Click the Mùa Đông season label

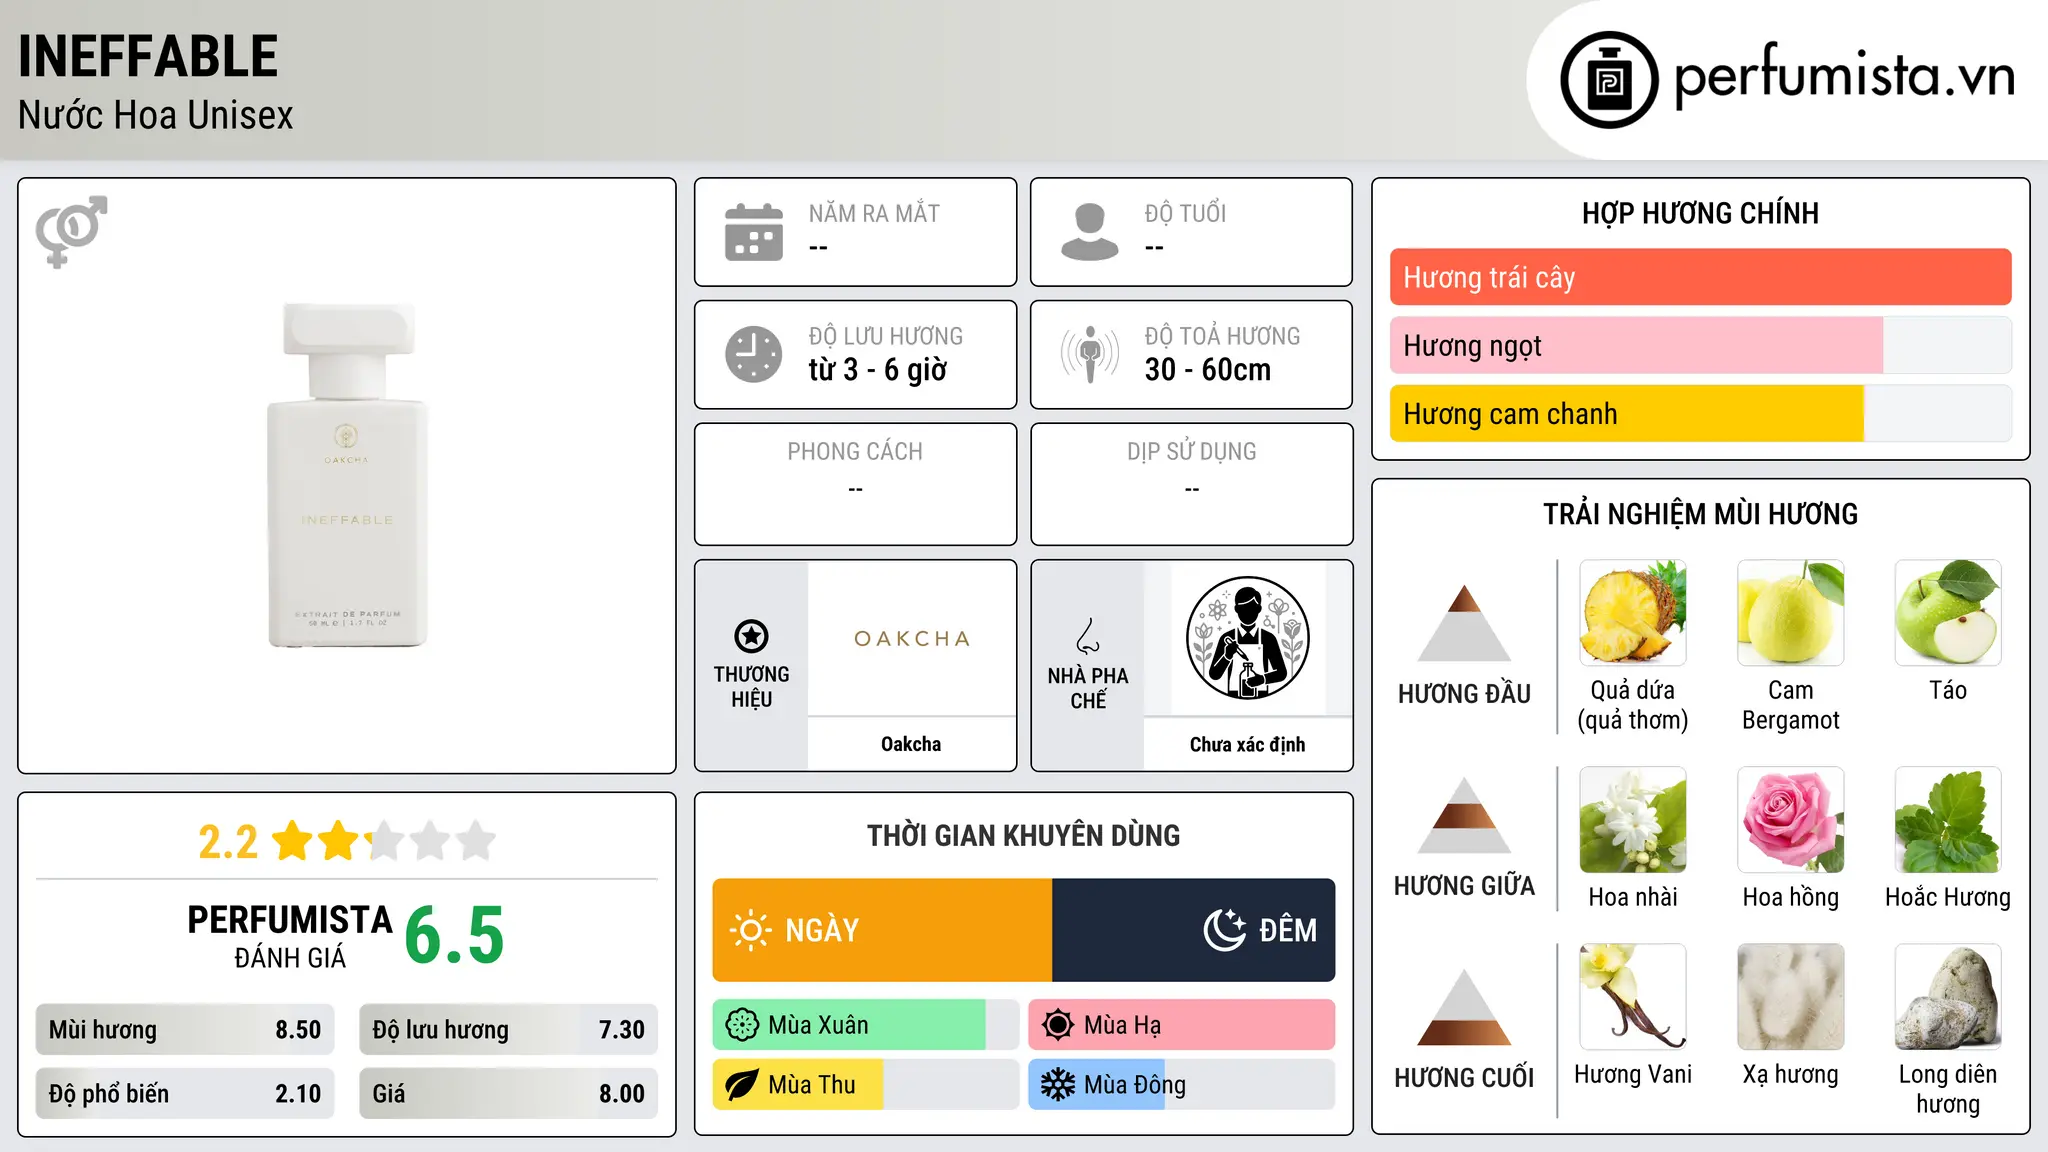pyautogui.click(x=1135, y=1085)
